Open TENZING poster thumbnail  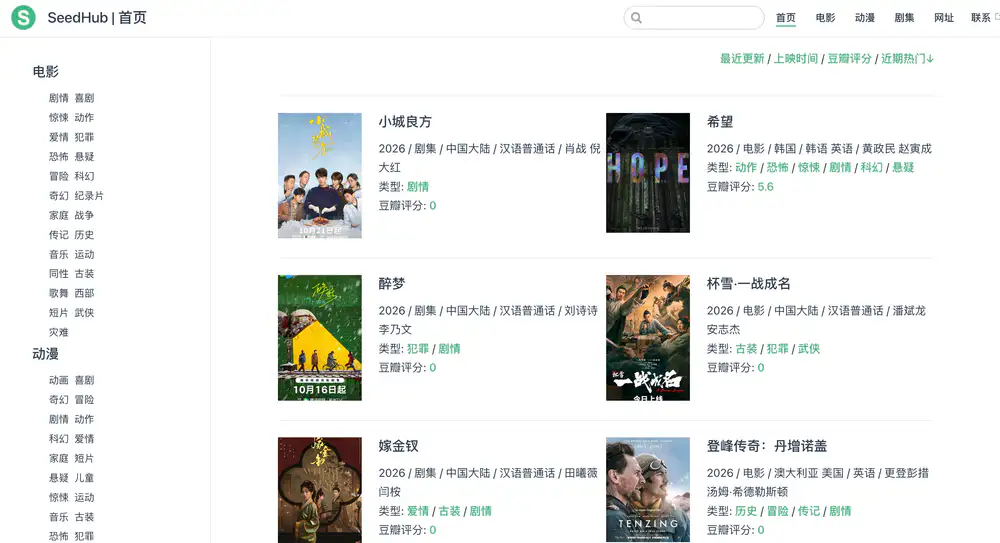pyautogui.click(x=648, y=489)
